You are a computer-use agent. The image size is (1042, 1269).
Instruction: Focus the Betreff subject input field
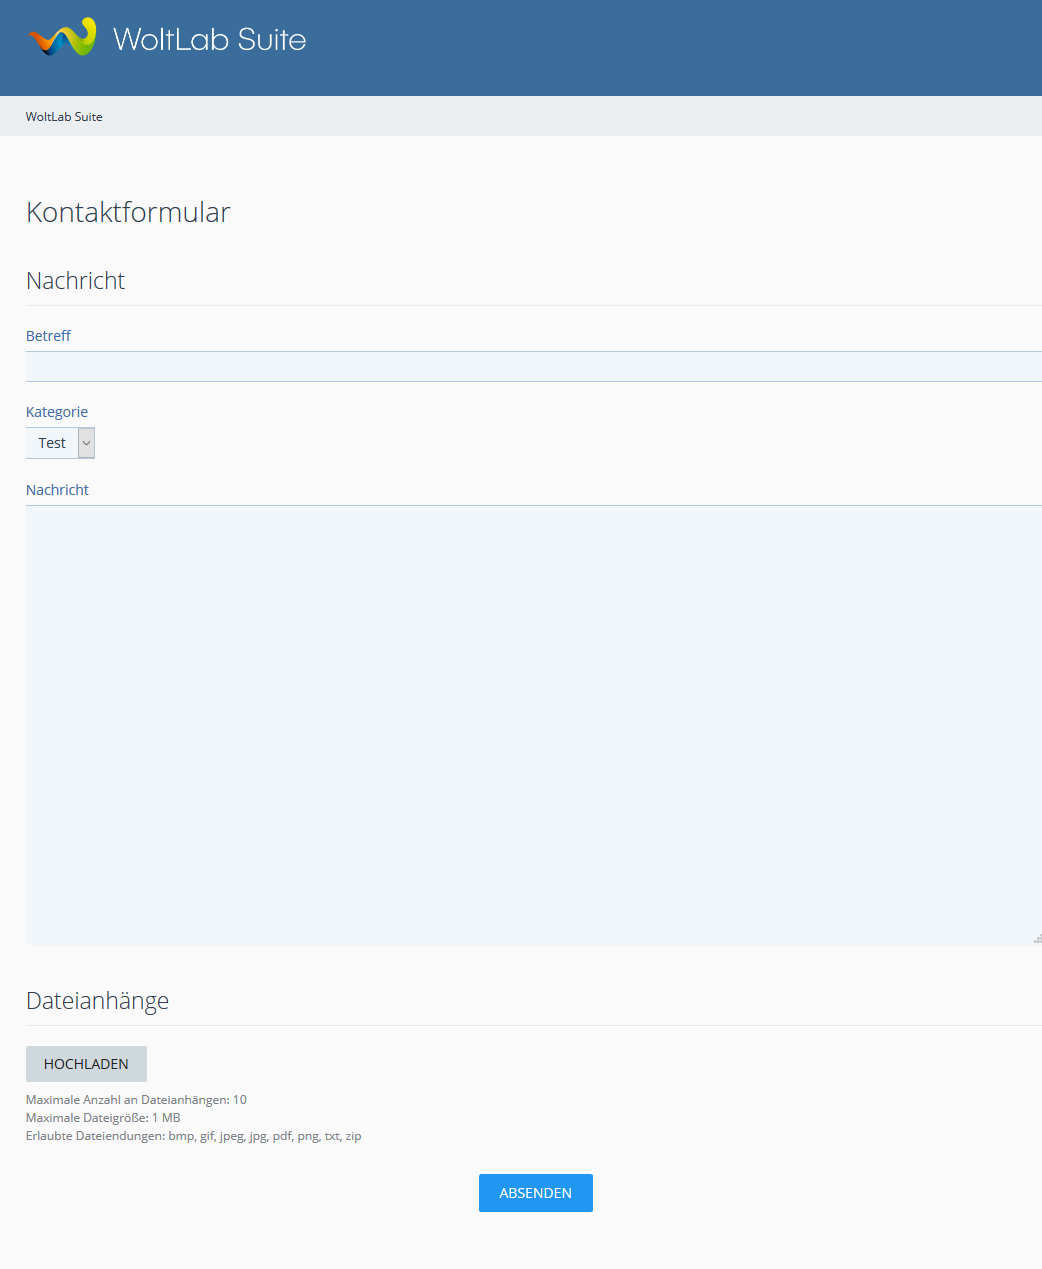coord(533,367)
